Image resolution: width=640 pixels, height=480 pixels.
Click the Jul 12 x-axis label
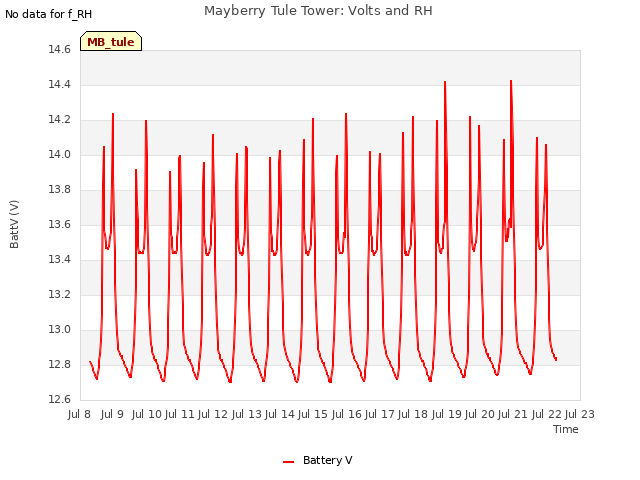point(213,414)
